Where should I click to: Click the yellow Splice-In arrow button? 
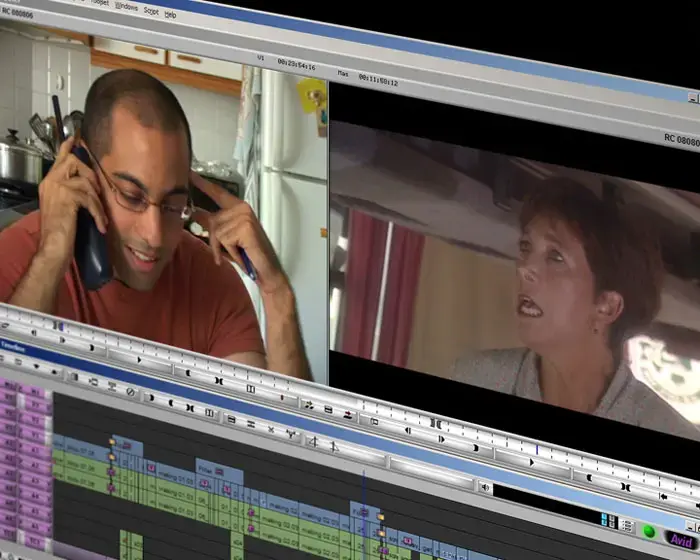tap(308, 405)
